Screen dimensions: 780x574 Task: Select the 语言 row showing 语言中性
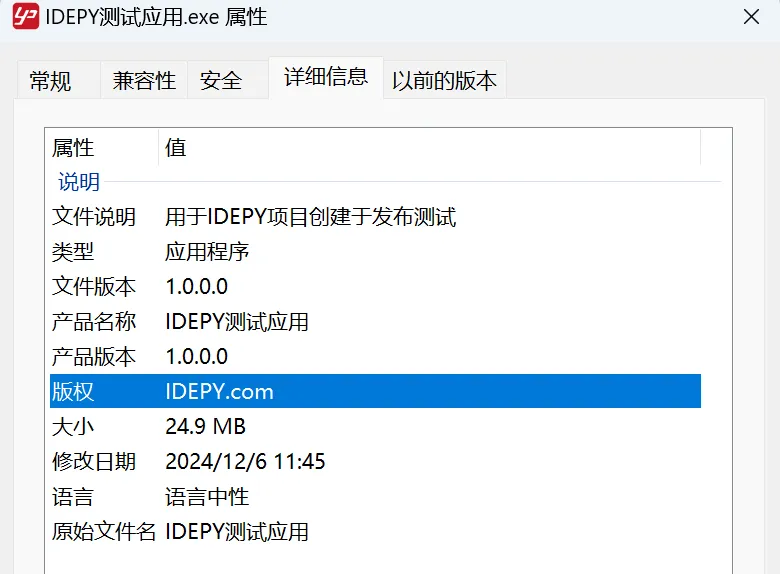tap(375, 496)
